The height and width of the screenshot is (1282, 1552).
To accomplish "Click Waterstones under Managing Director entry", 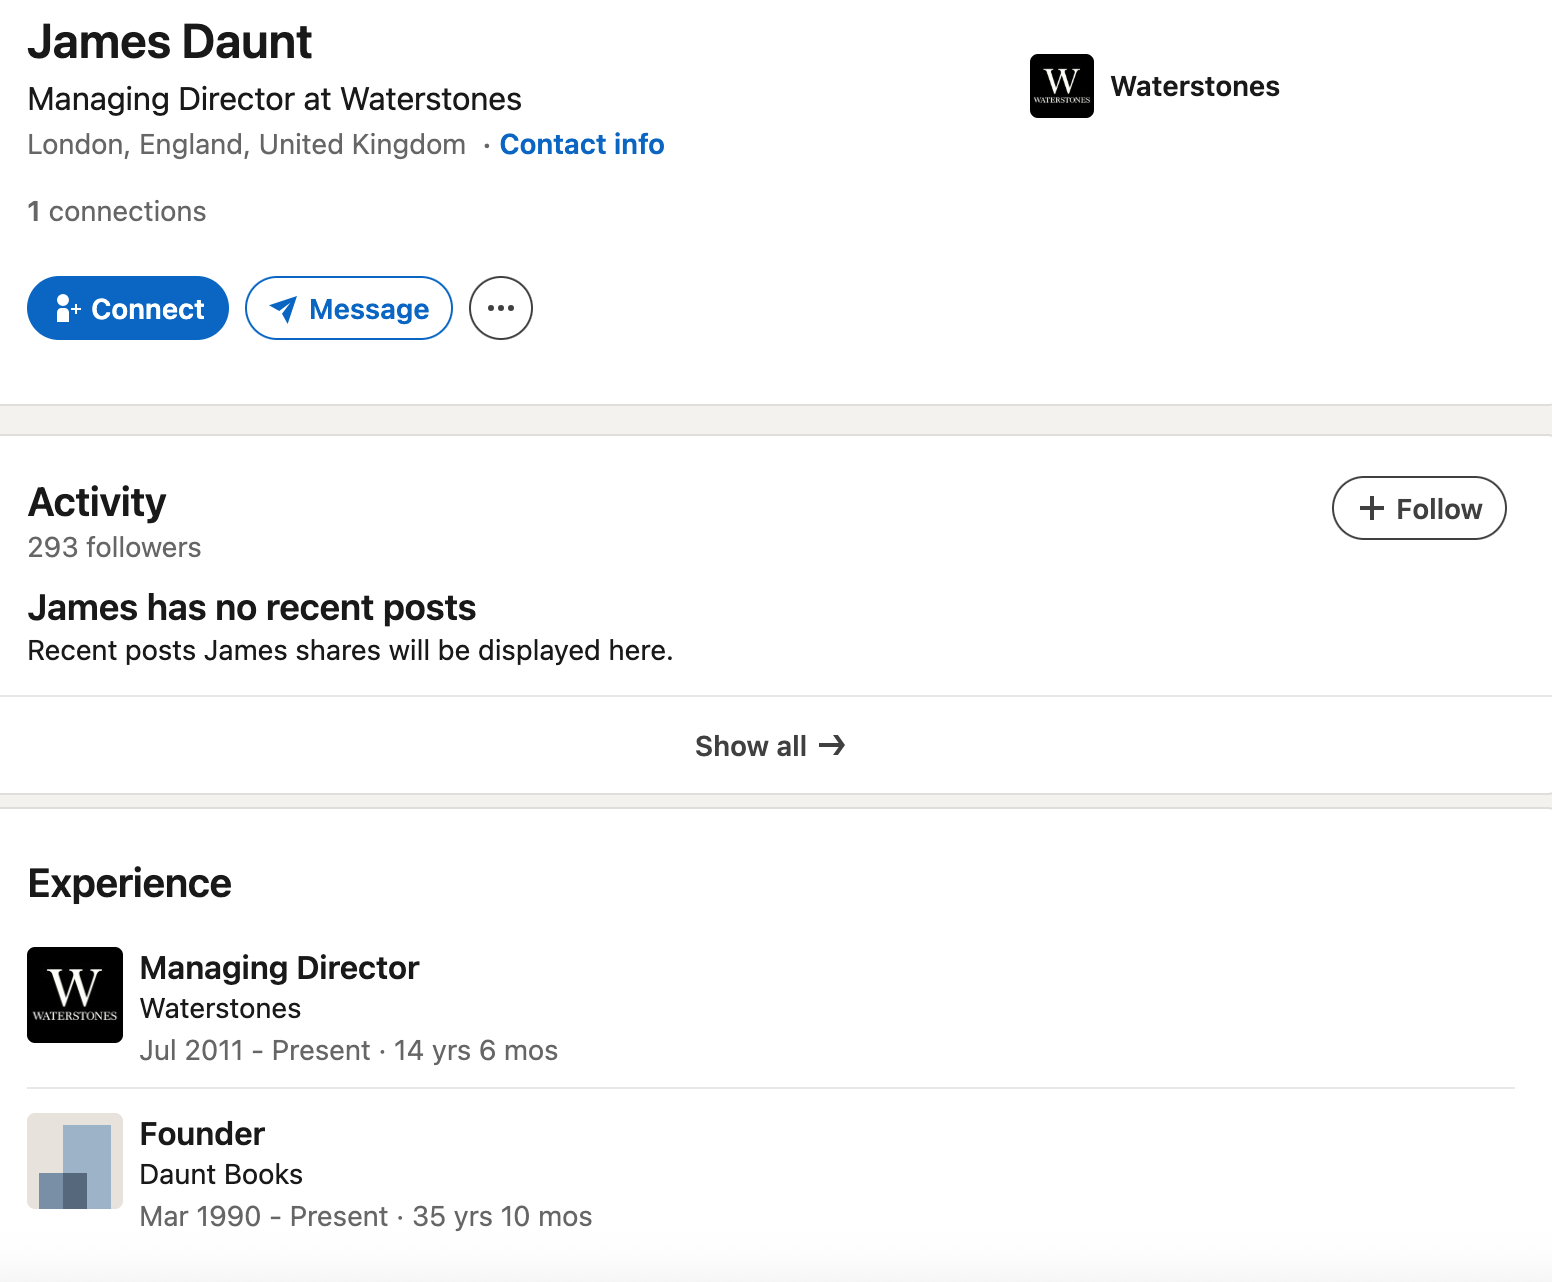I will pos(220,1008).
